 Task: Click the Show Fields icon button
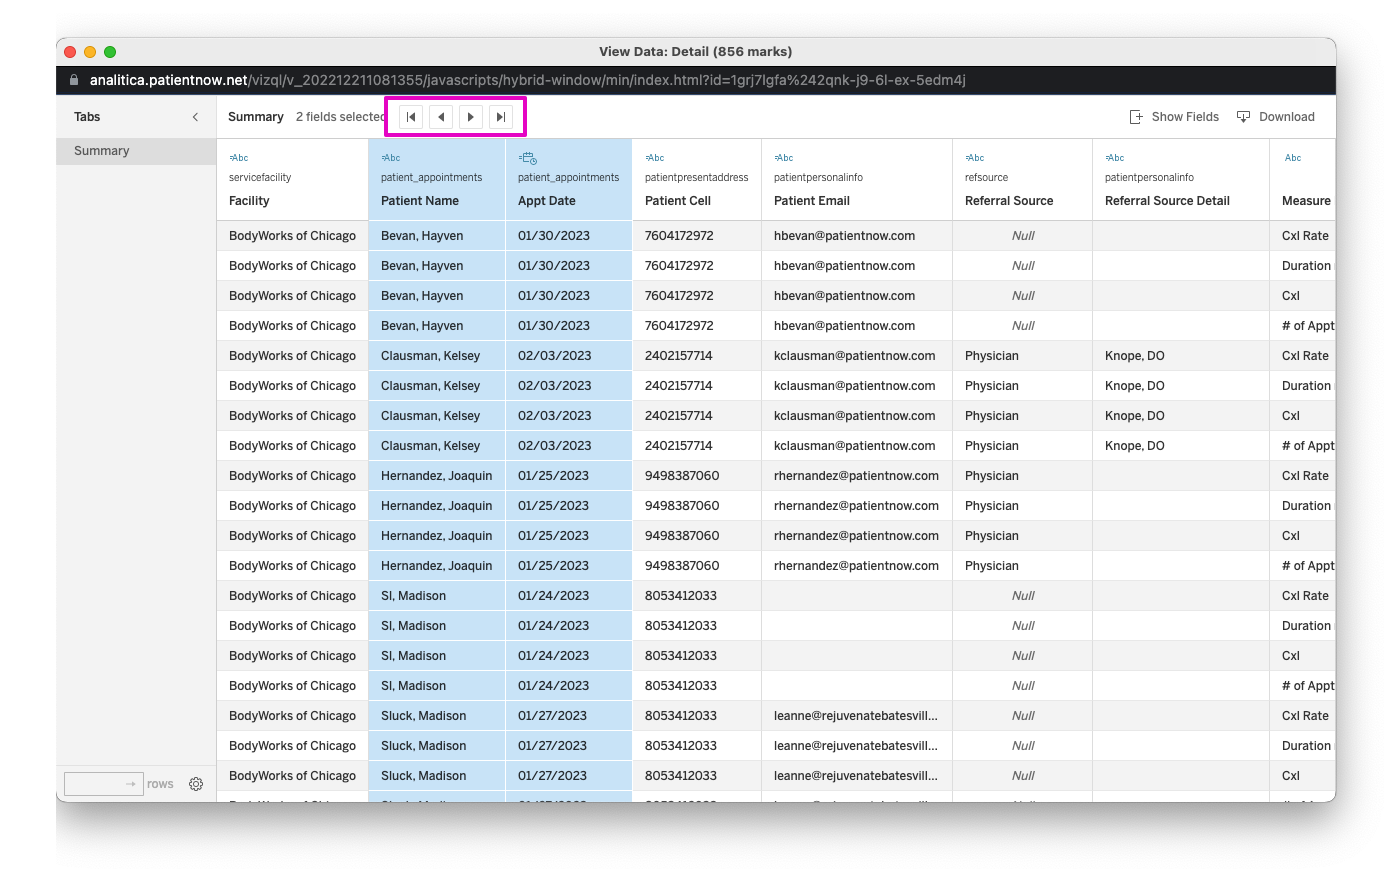pos(1174,117)
